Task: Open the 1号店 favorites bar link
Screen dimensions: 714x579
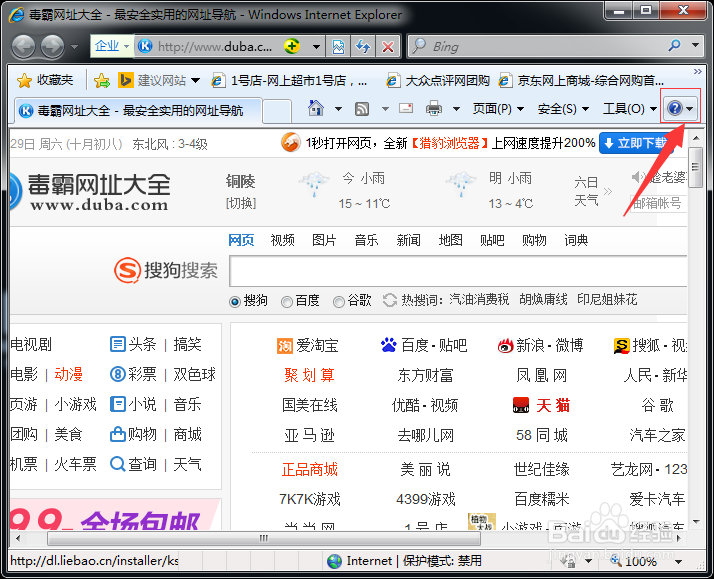Action: tap(290, 81)
